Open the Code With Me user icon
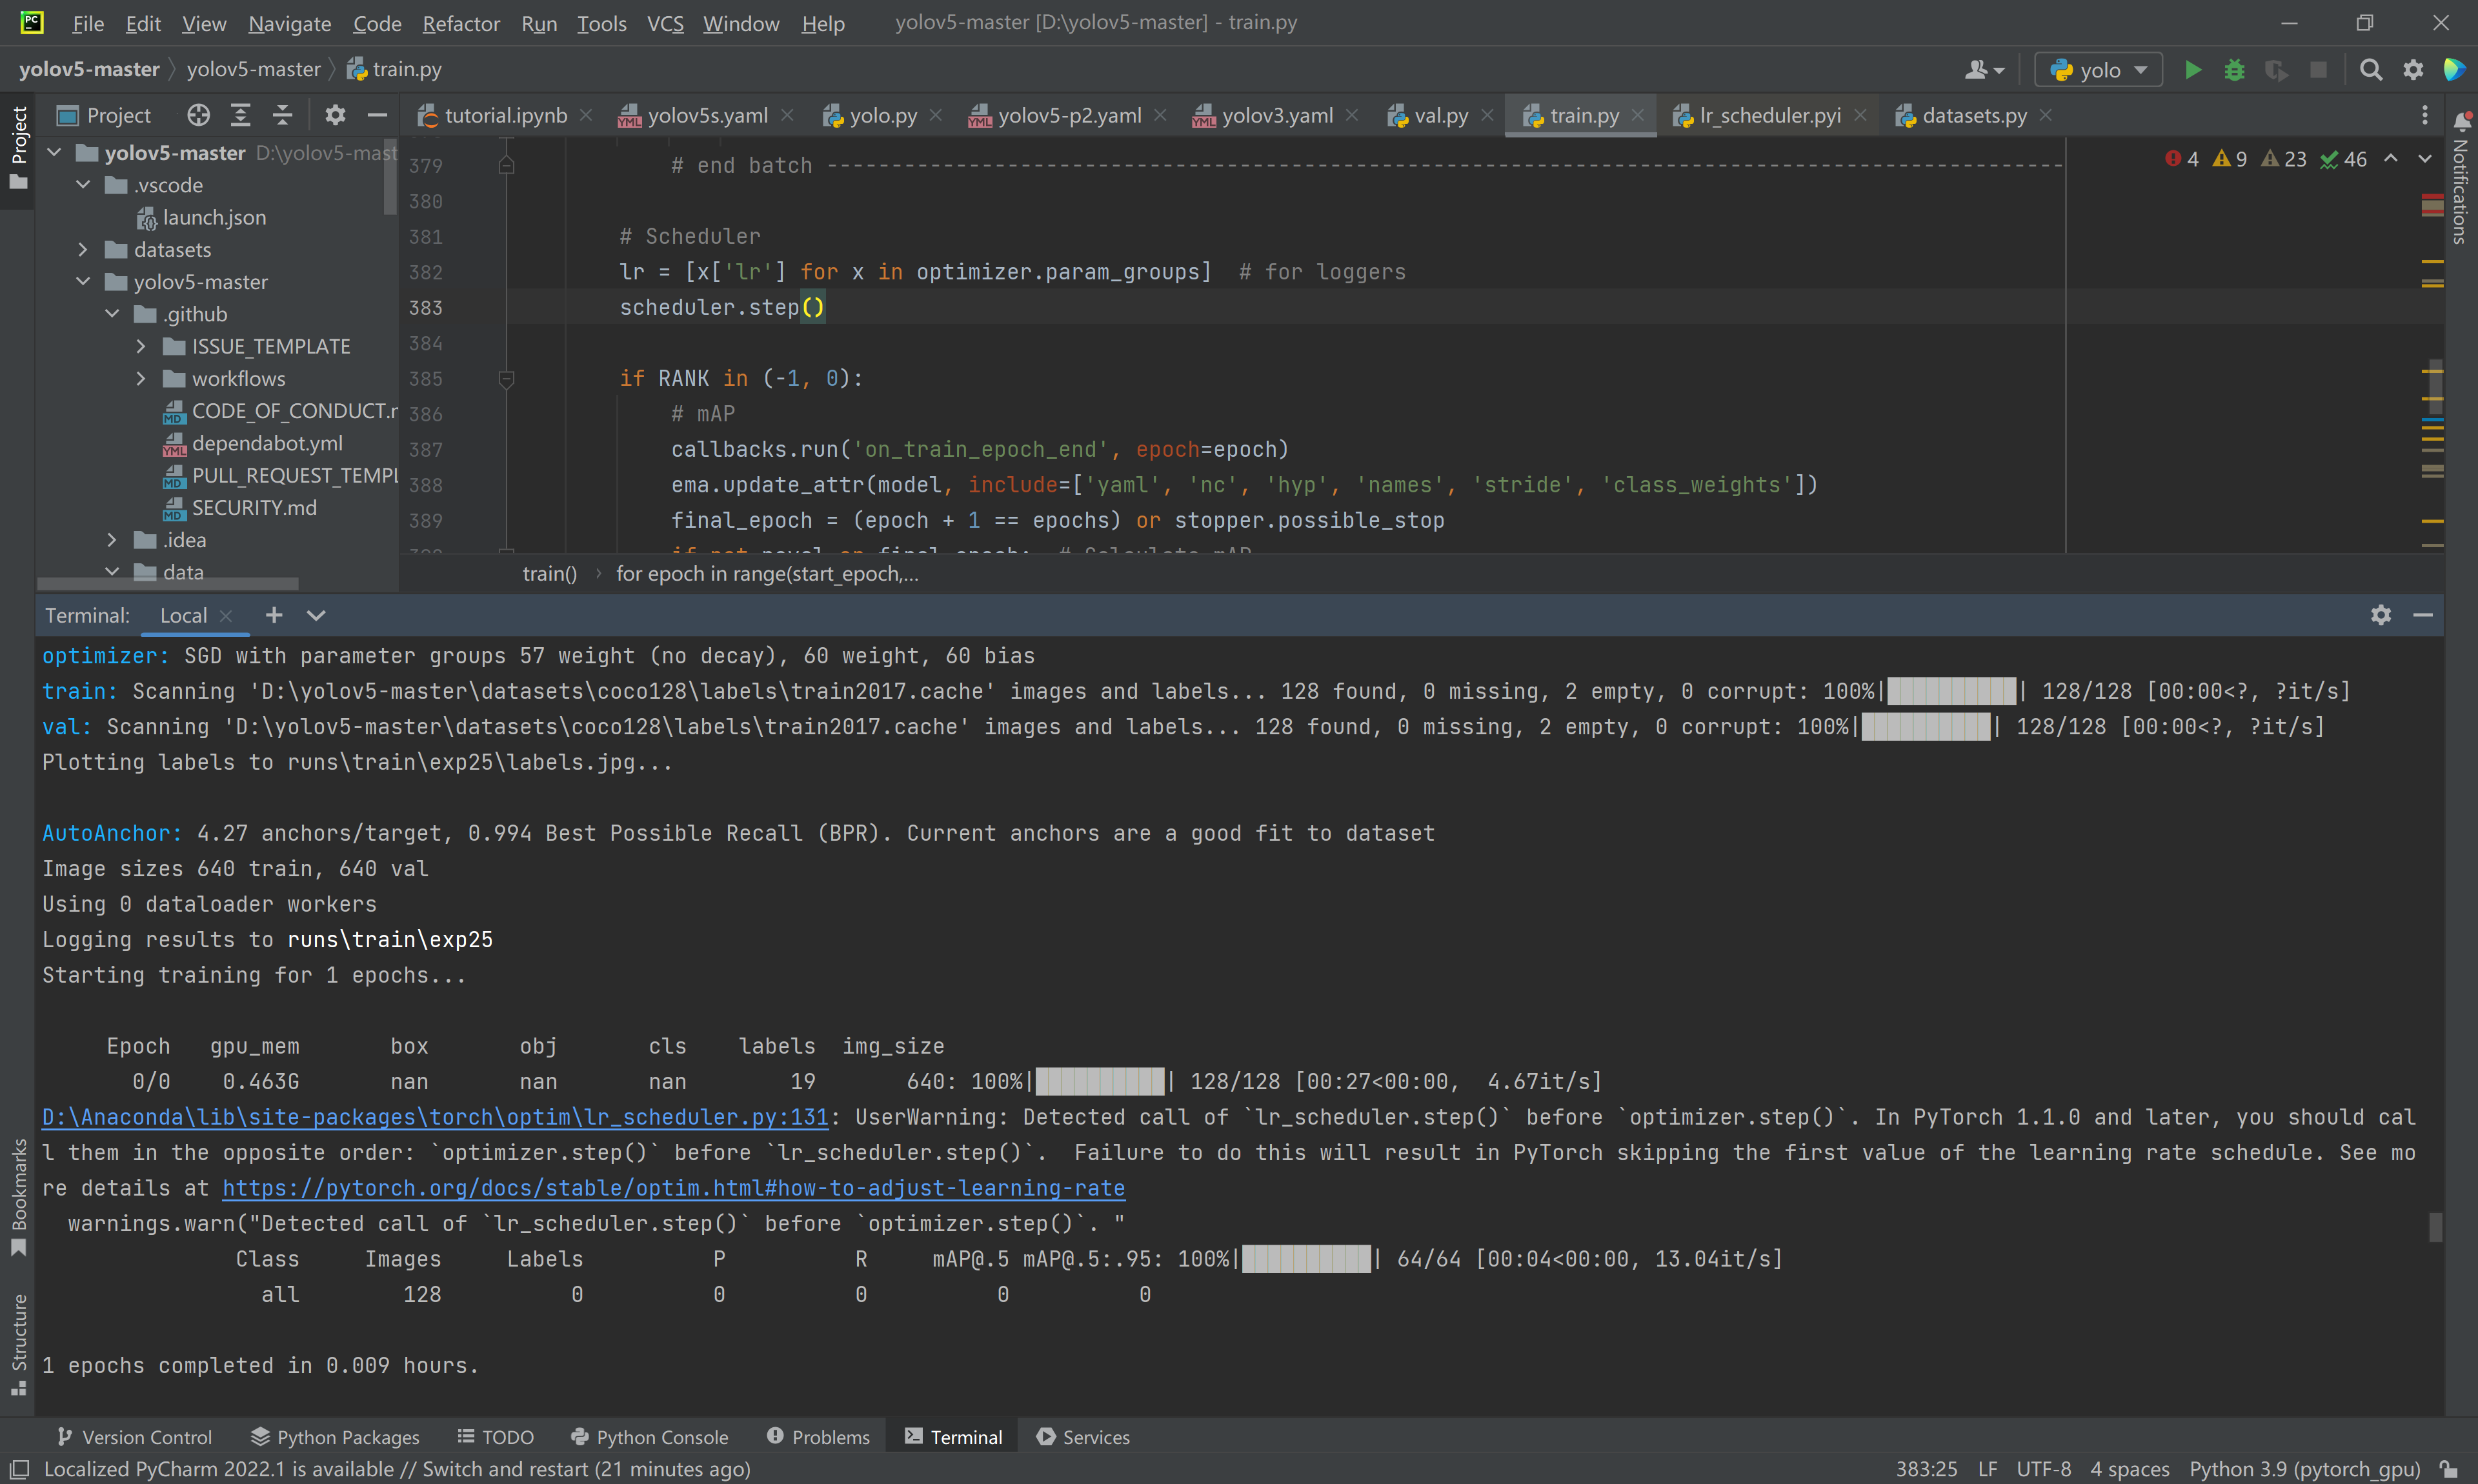 (x=1984, y=70)
